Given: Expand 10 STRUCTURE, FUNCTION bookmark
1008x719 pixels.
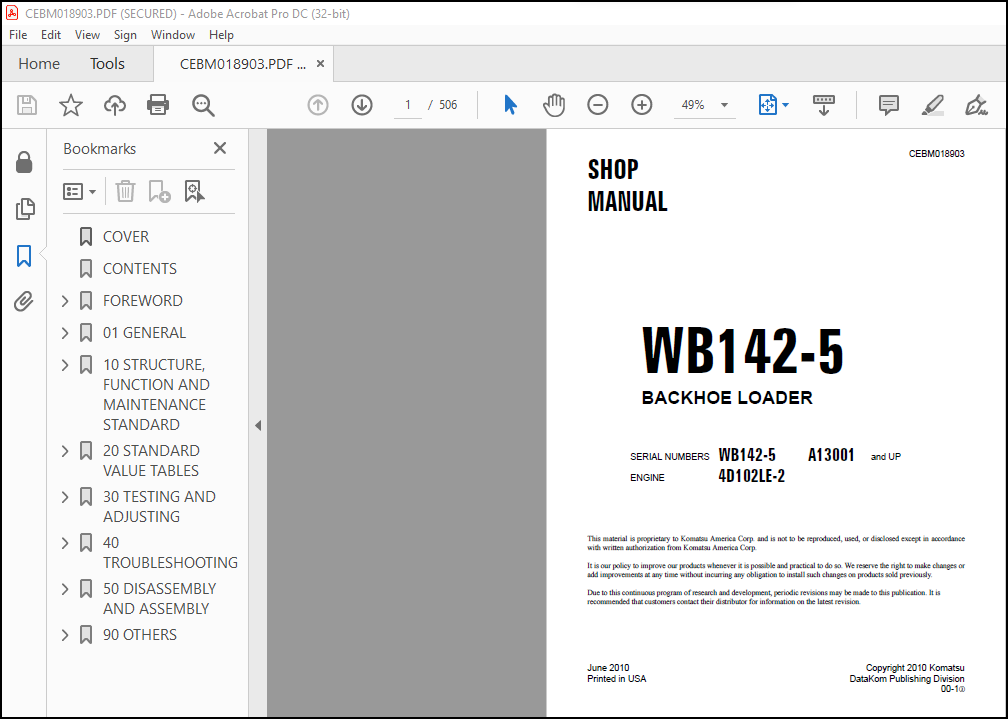Looking at the screenshot, I should [x=65, y=365].
